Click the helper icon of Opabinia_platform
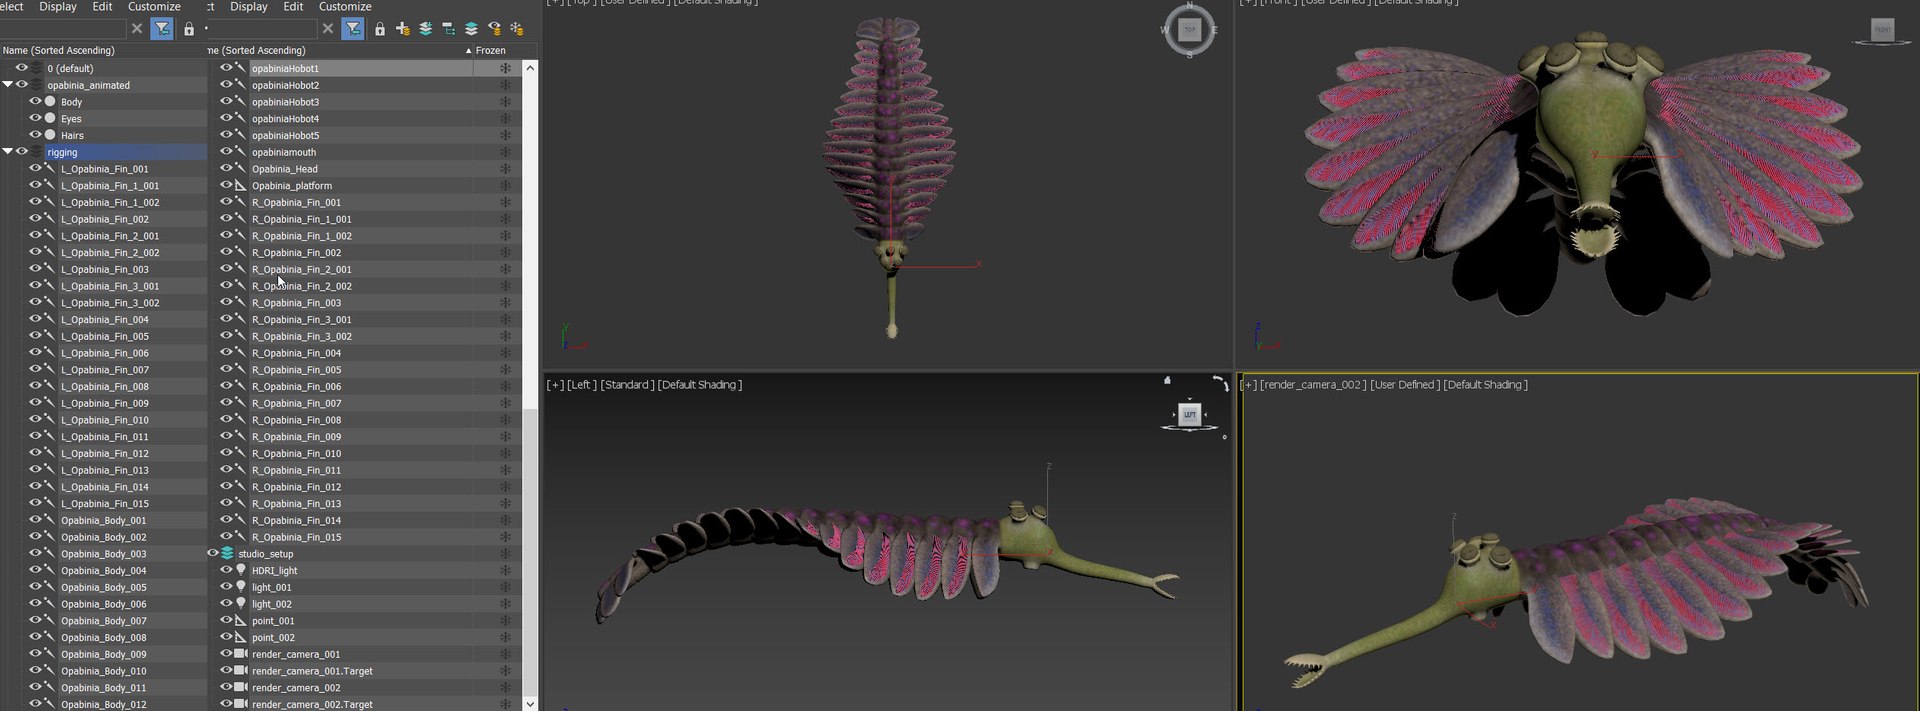1920x711 pixels. point(241,185)
